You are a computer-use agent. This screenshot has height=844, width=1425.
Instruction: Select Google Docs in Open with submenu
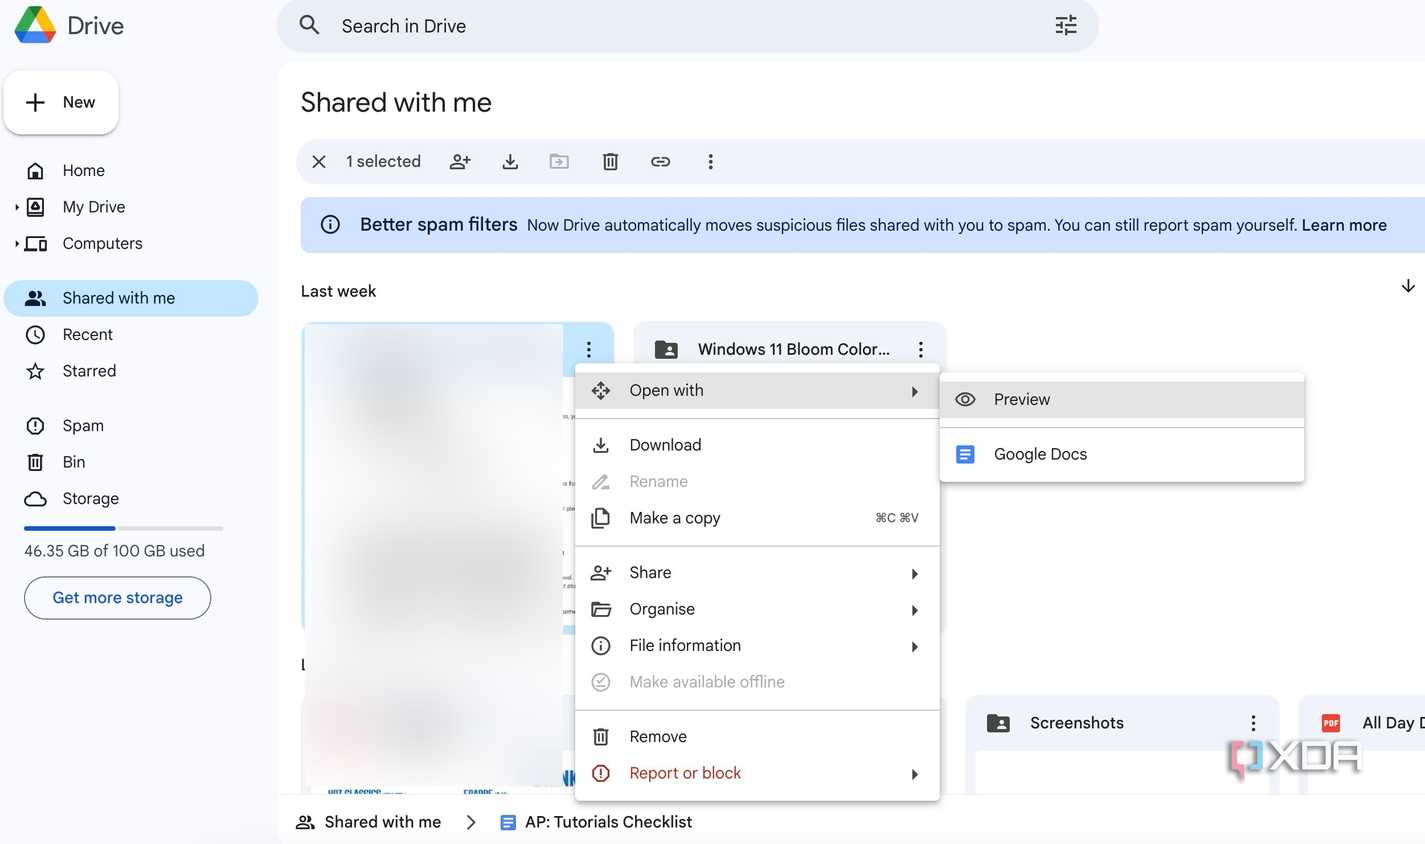click(x=1122, y=454)
